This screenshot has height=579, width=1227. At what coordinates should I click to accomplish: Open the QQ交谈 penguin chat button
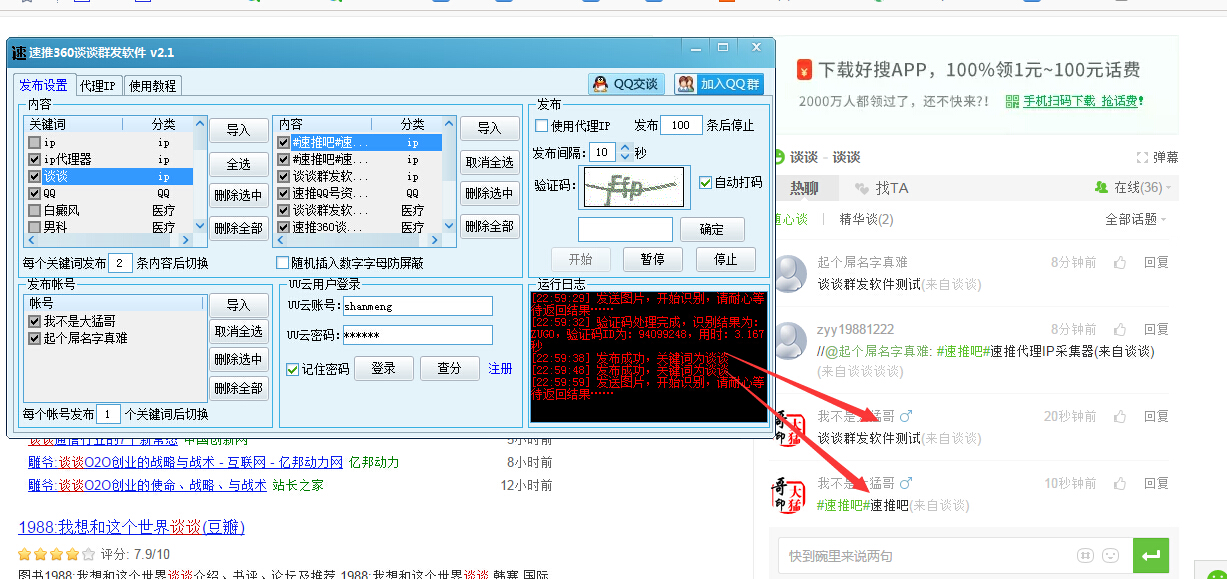pyautogui.click(x=627, y=84)
